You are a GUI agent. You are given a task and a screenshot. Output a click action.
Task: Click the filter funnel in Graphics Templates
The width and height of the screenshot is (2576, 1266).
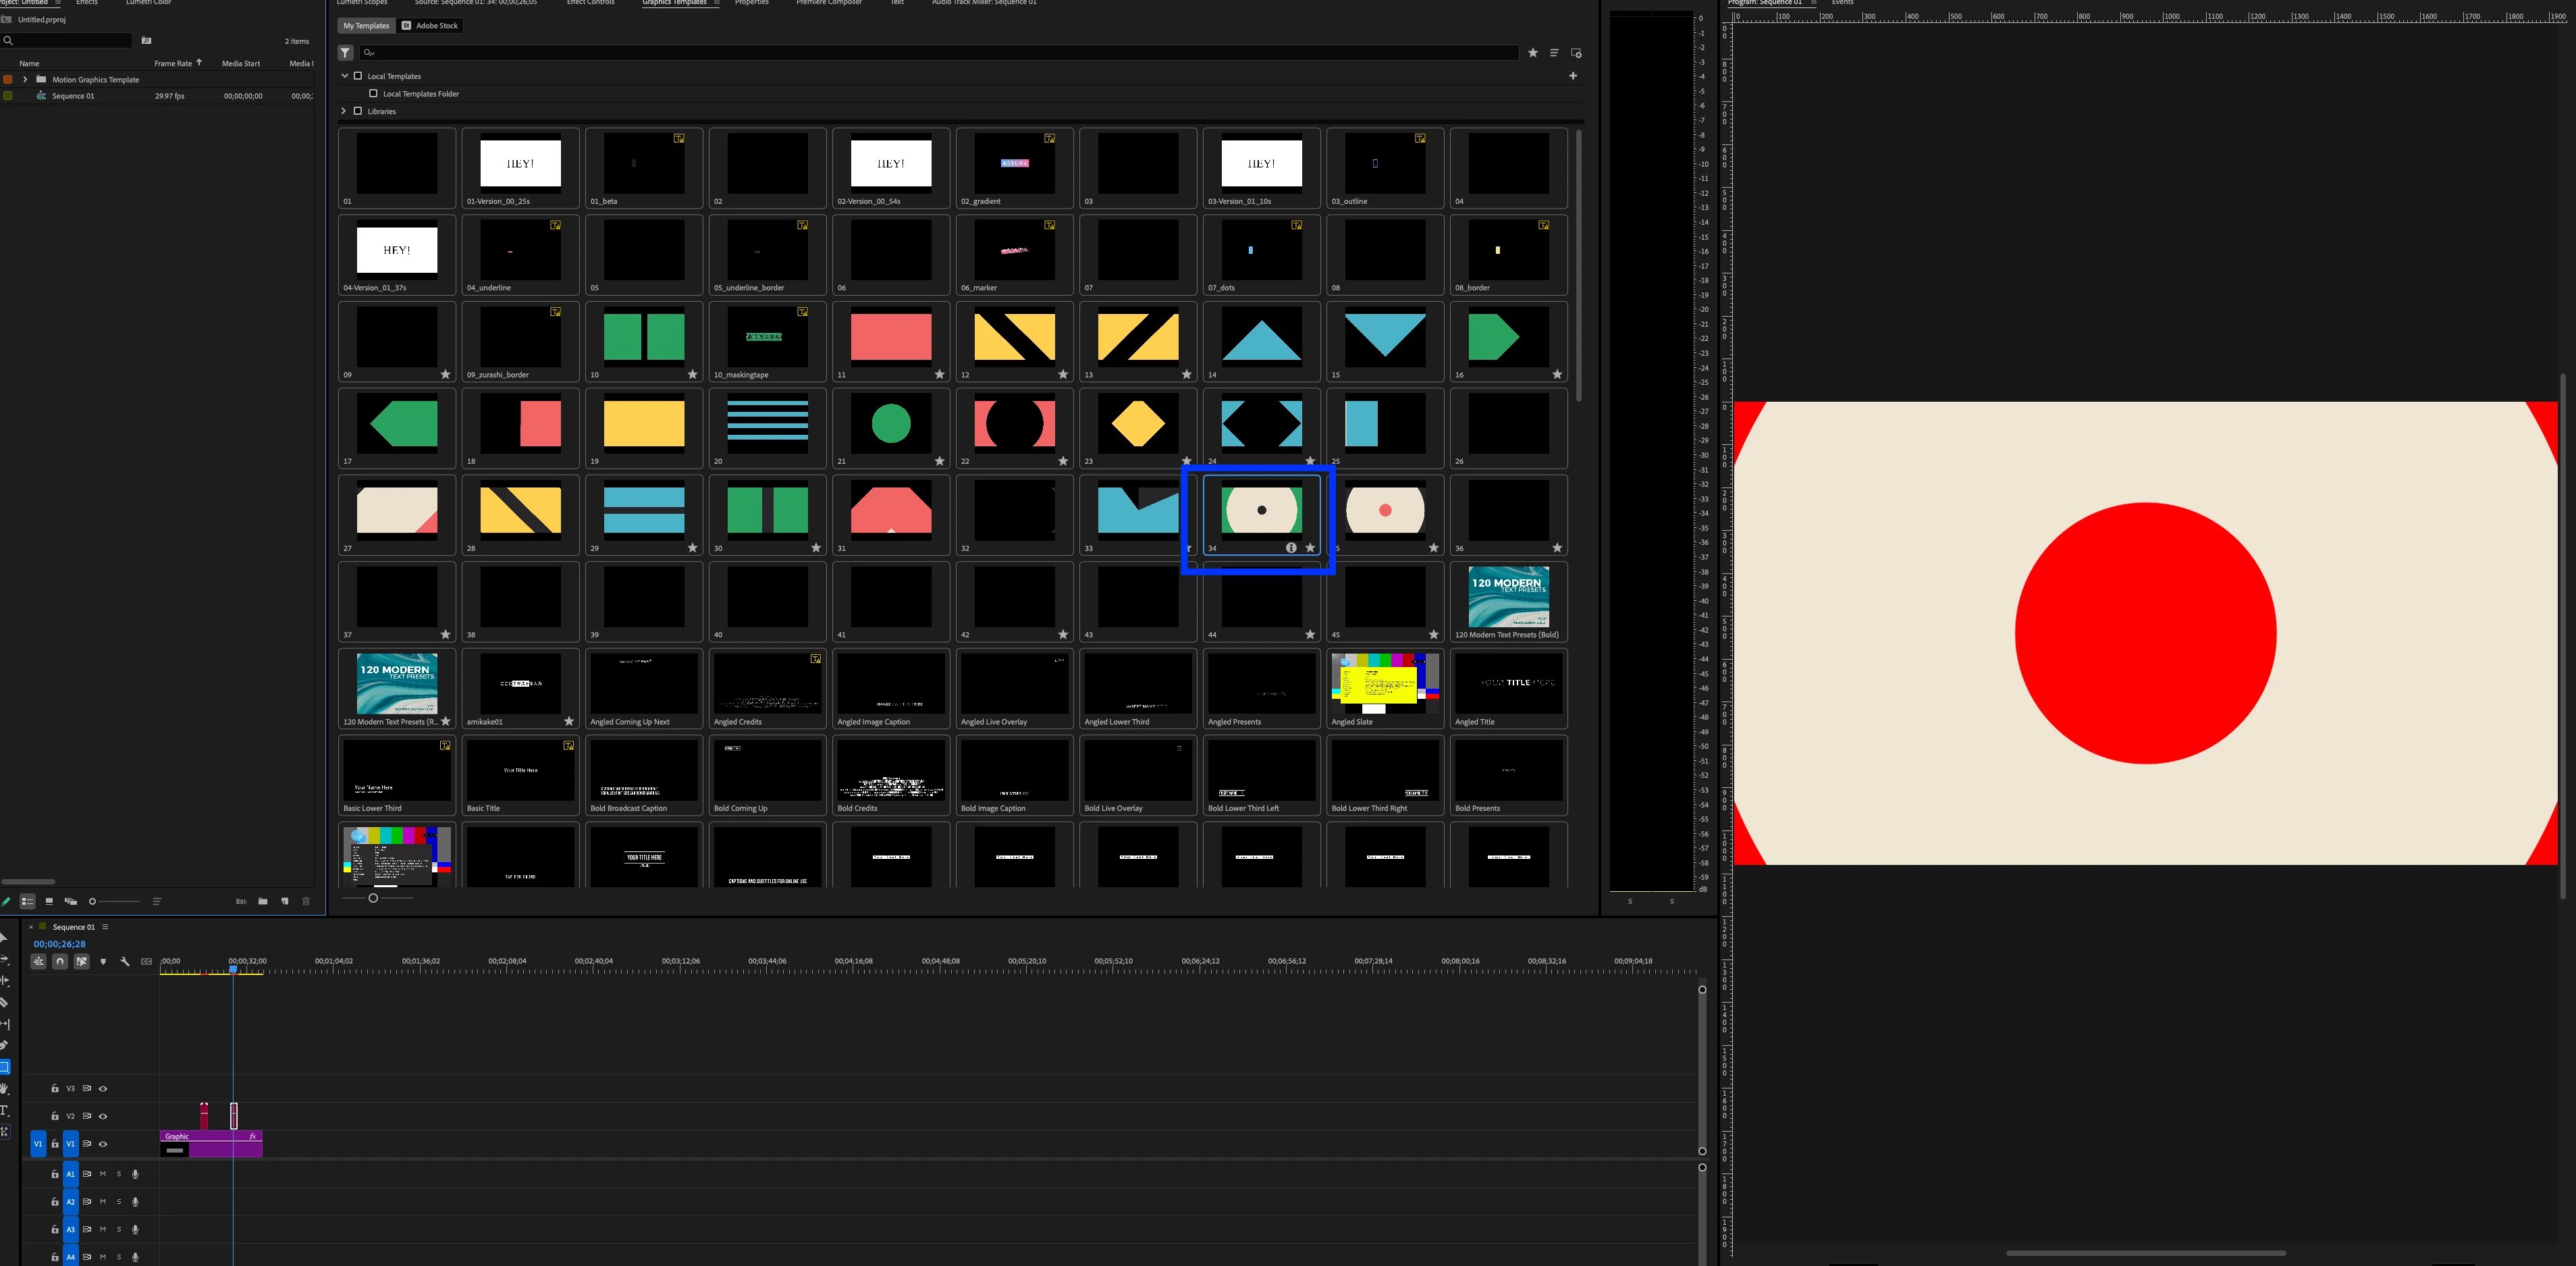click(346, 53)
